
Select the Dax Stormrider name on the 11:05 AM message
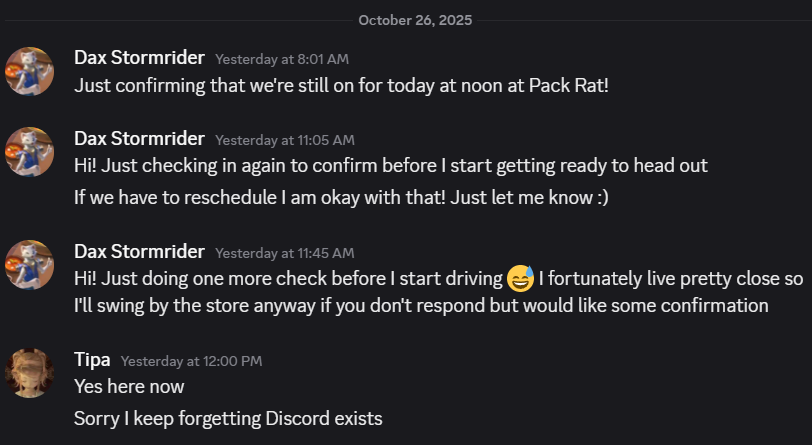[x=139, y=138]
